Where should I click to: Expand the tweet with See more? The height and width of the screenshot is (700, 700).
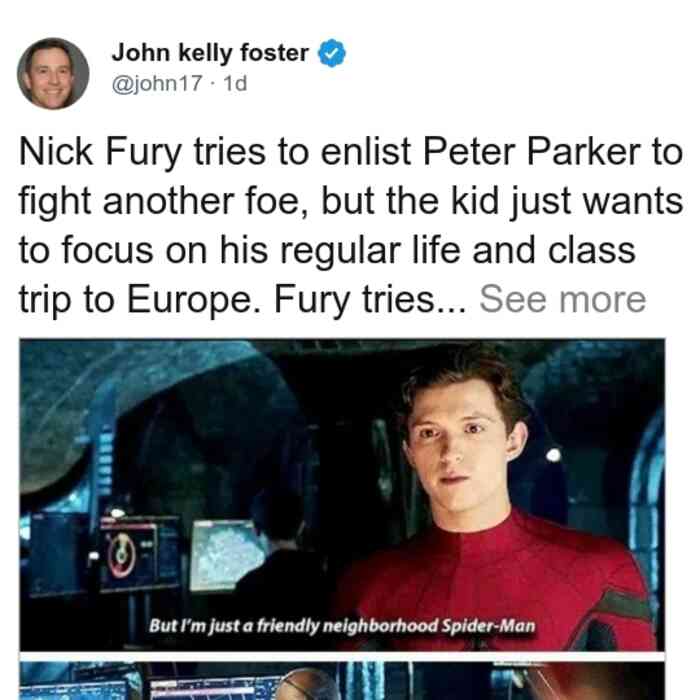click(562, 299)
